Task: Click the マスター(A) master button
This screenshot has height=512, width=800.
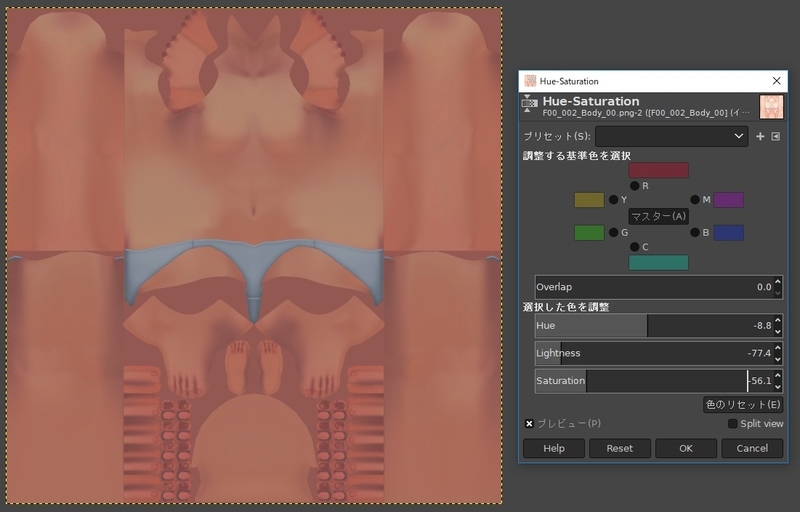Action: [658, 216]
